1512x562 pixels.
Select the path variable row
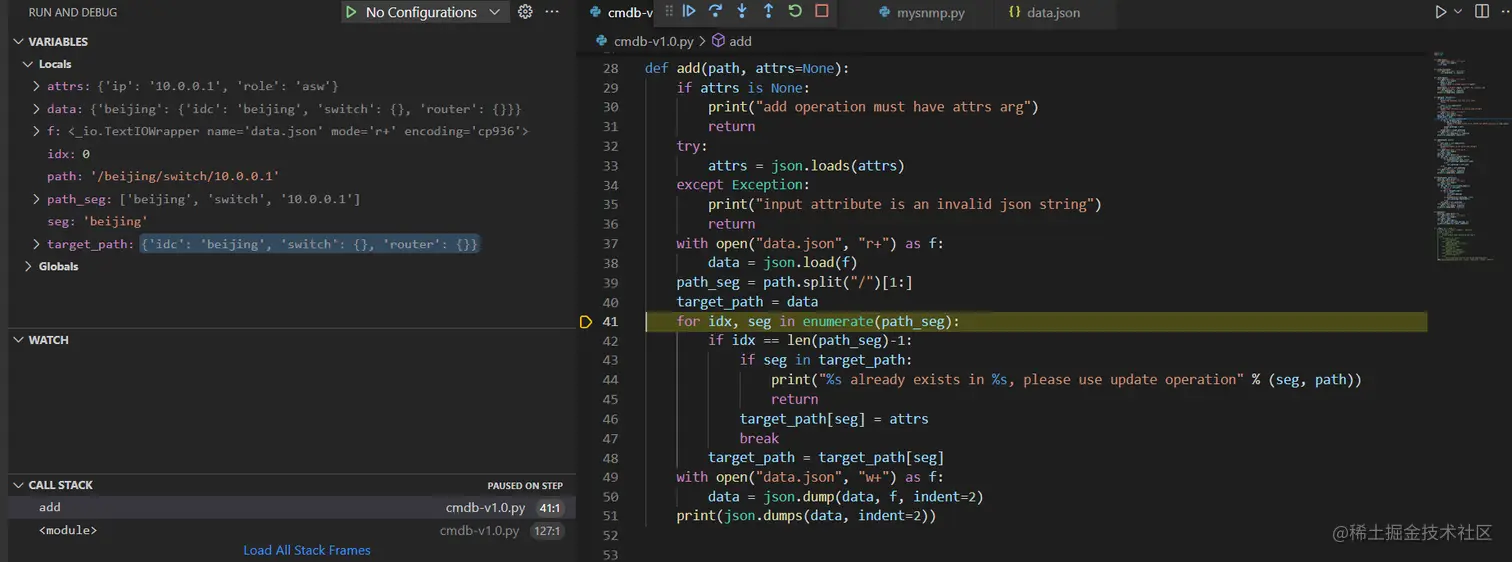pyautogui.click(x=292, y=176)
